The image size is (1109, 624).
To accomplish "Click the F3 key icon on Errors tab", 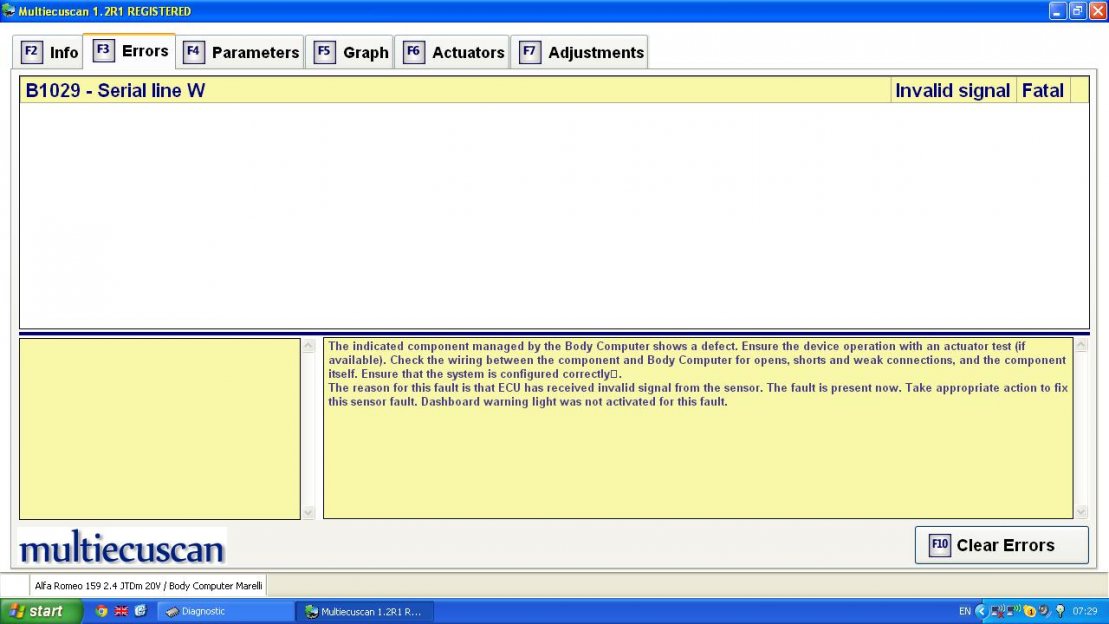I will coord(103,51).
